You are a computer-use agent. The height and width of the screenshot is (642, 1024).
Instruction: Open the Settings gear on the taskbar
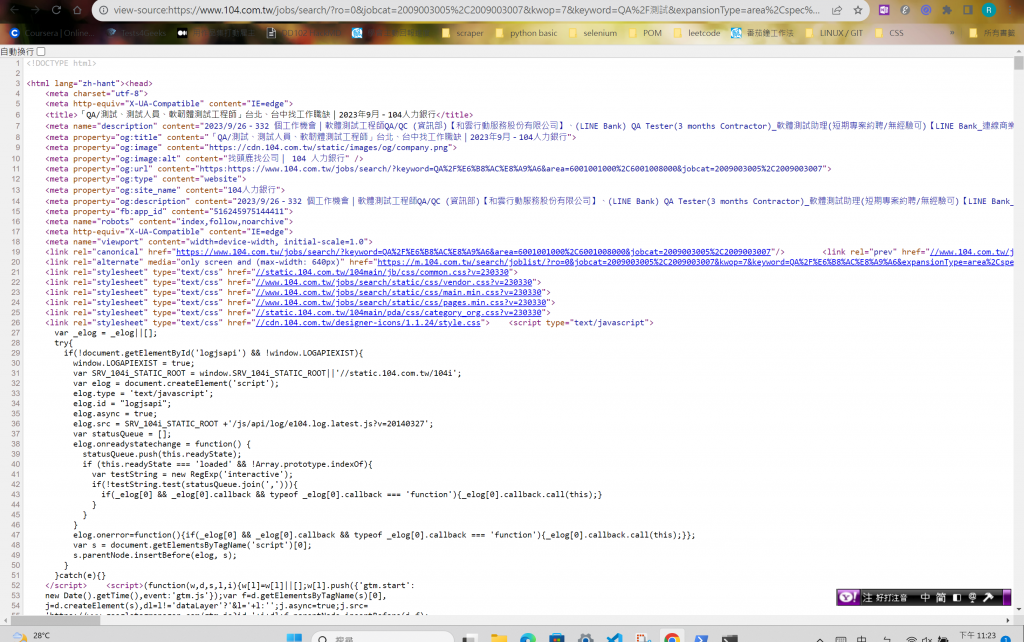point(585,637)
